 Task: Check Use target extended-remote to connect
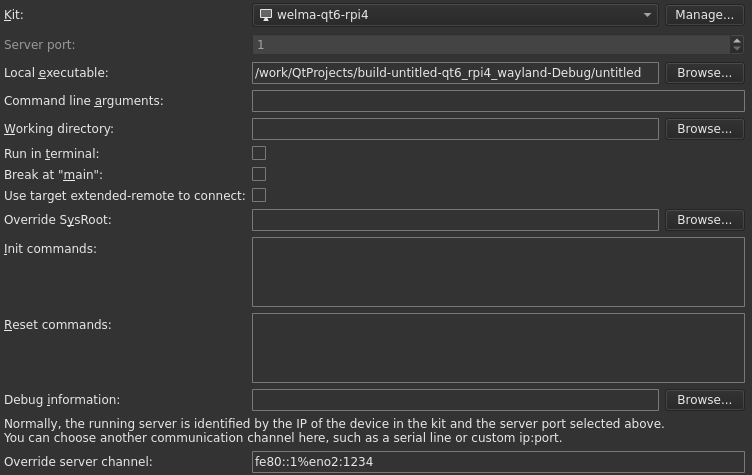coord(259,196)
